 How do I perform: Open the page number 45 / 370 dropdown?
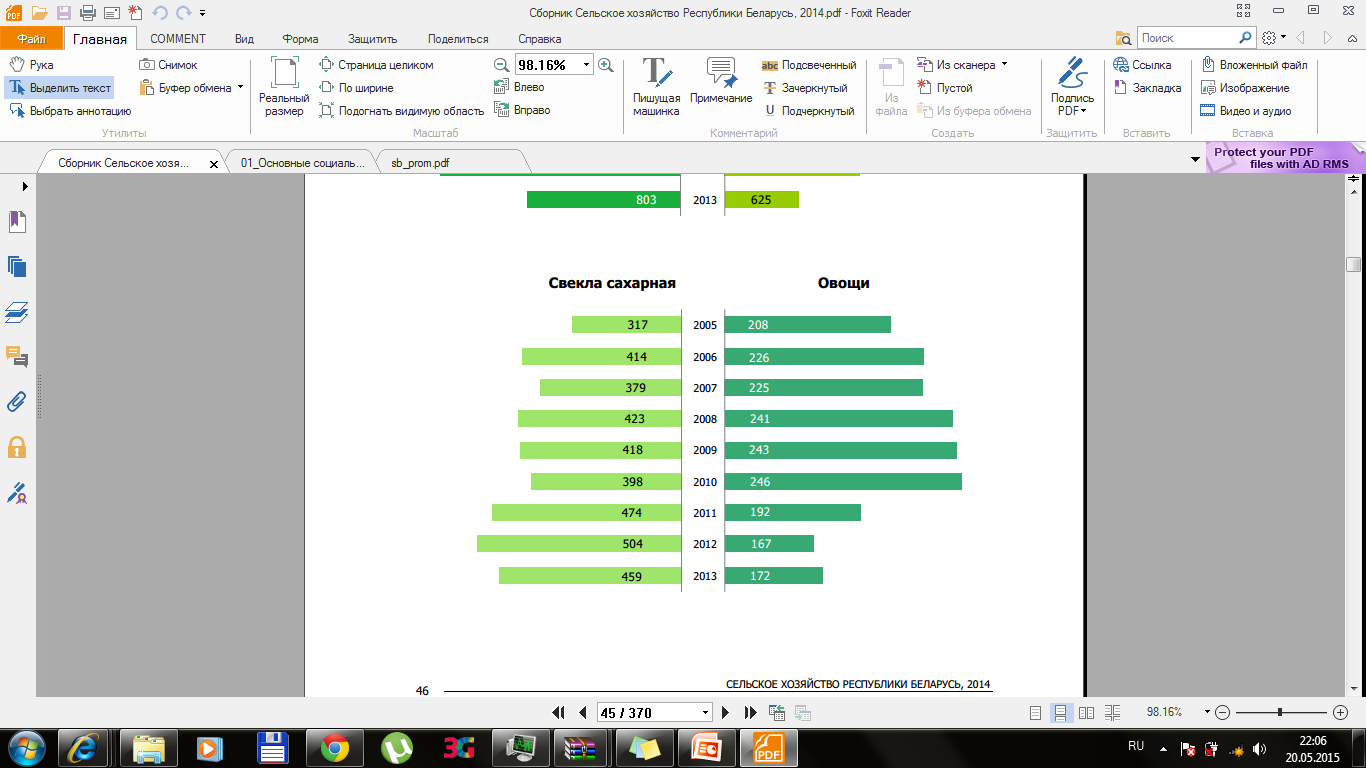(706, 713)
